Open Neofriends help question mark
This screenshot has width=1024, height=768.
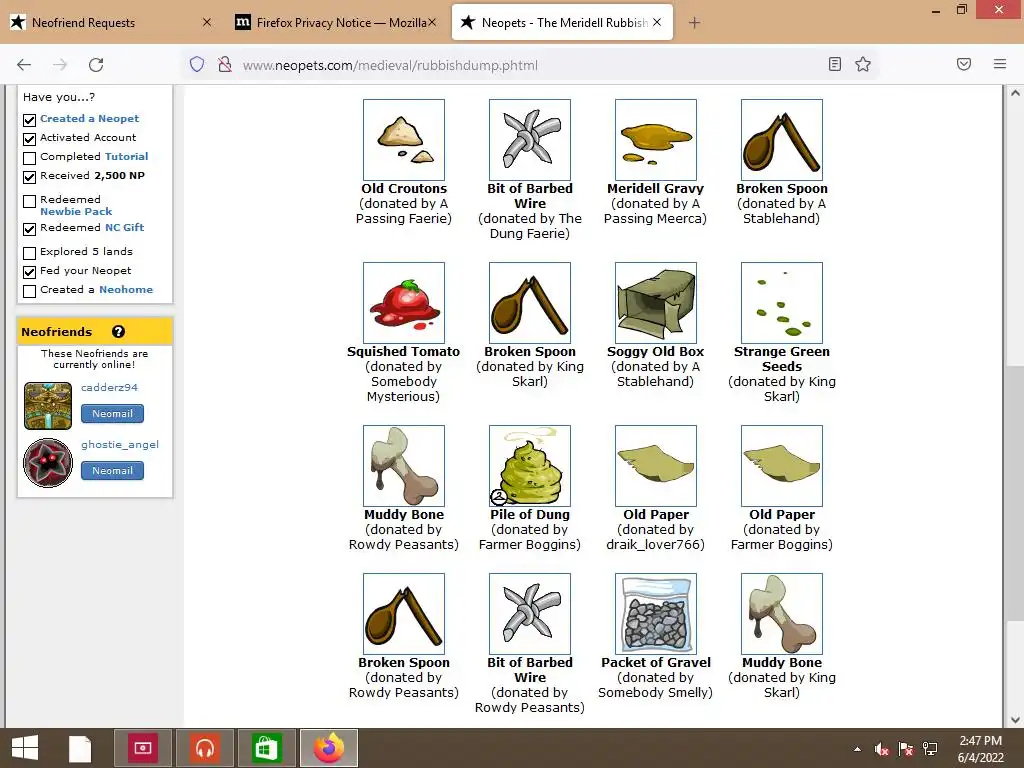pyautogui.click(x=118, y=332)
